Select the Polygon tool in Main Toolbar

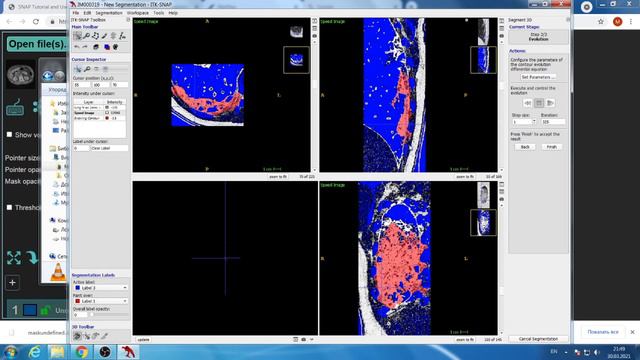[x=95, y=36]
